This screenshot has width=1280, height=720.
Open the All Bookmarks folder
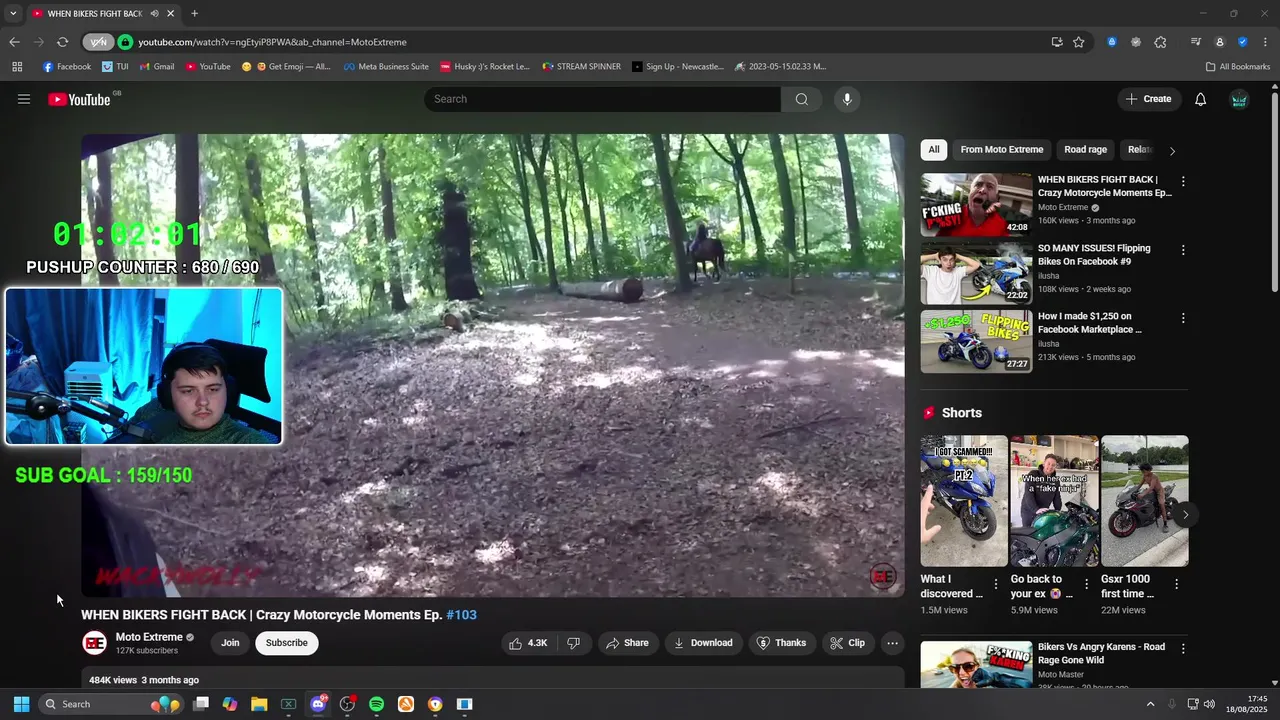[x=1238, y=67]
